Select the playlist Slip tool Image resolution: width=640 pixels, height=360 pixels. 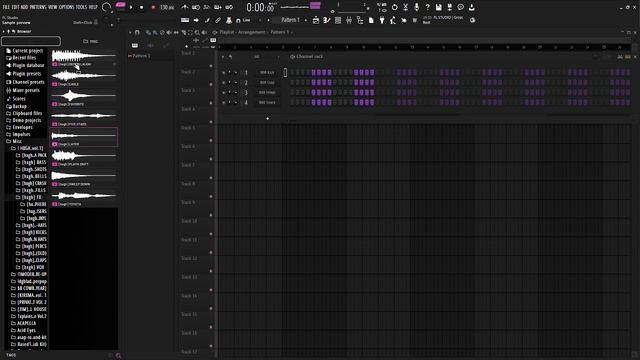coord(176,32)
